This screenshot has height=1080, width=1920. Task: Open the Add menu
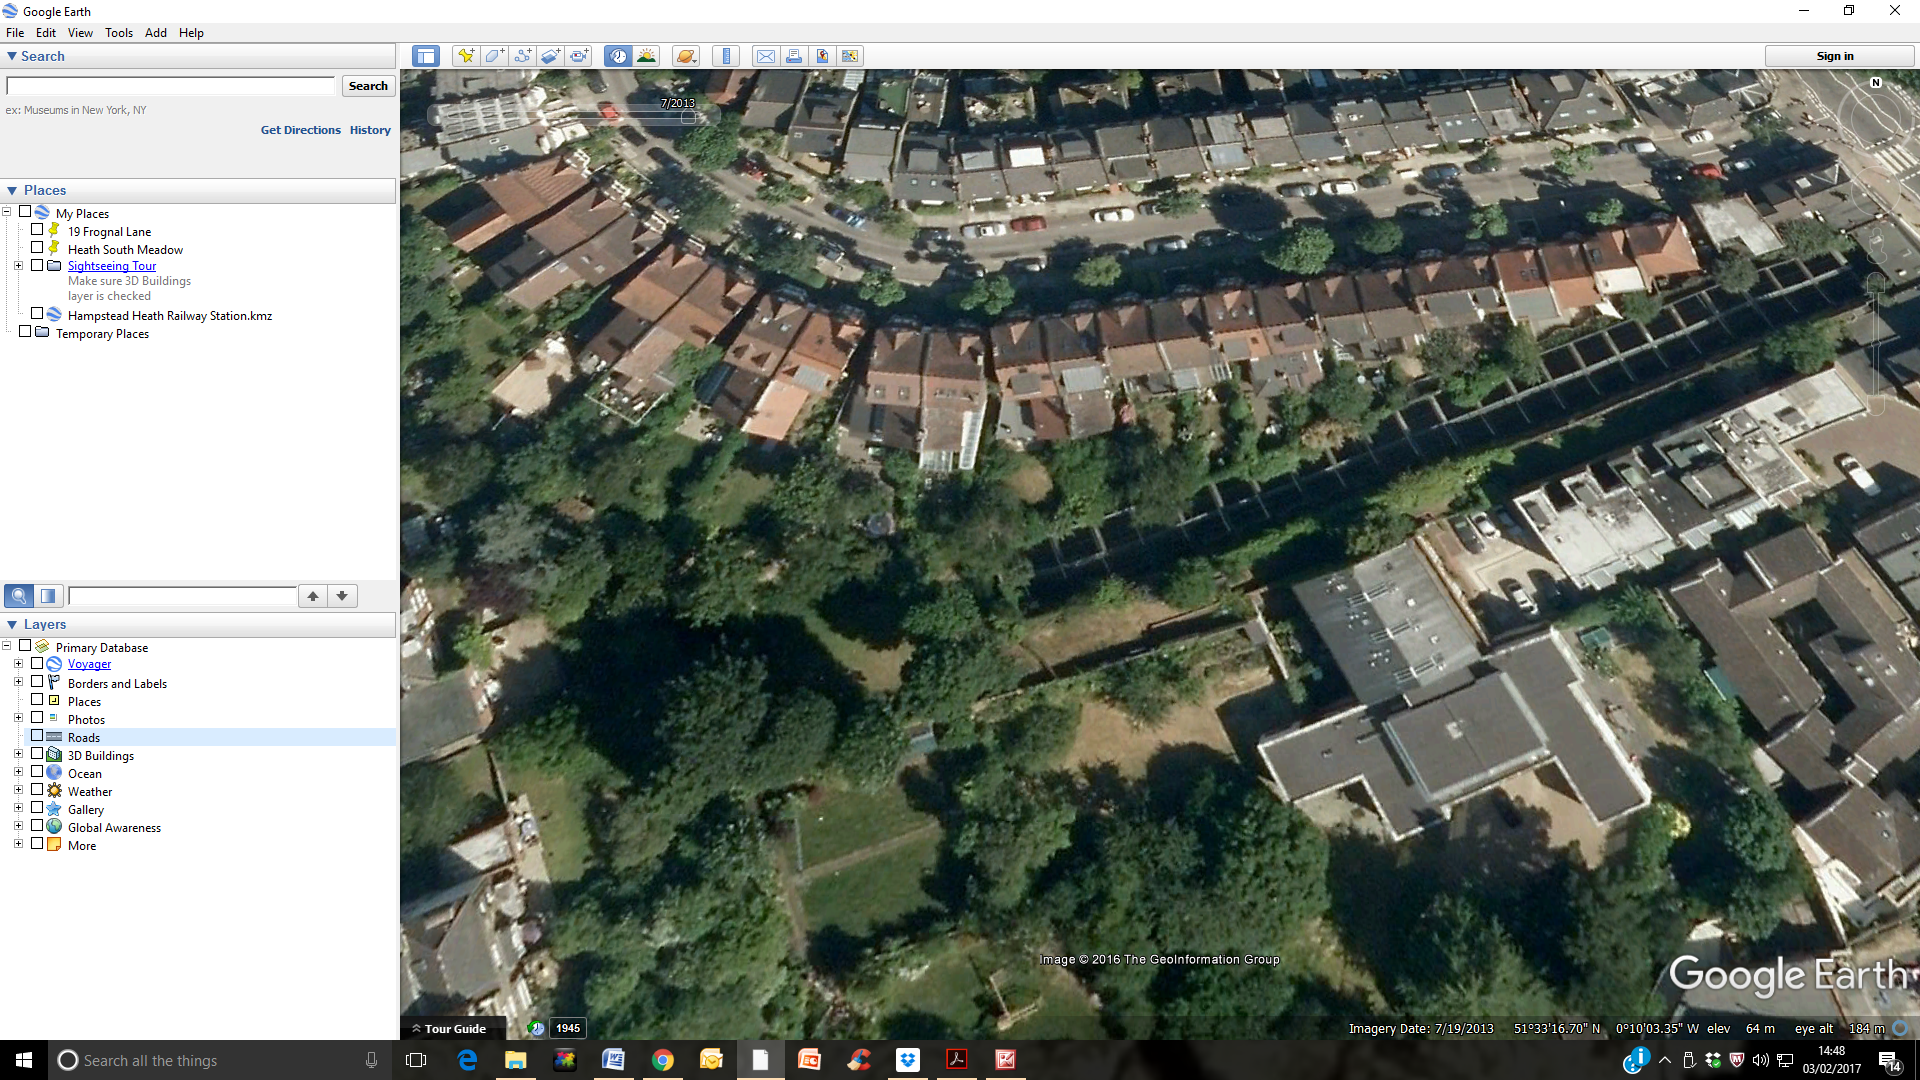tap(156, 32)
